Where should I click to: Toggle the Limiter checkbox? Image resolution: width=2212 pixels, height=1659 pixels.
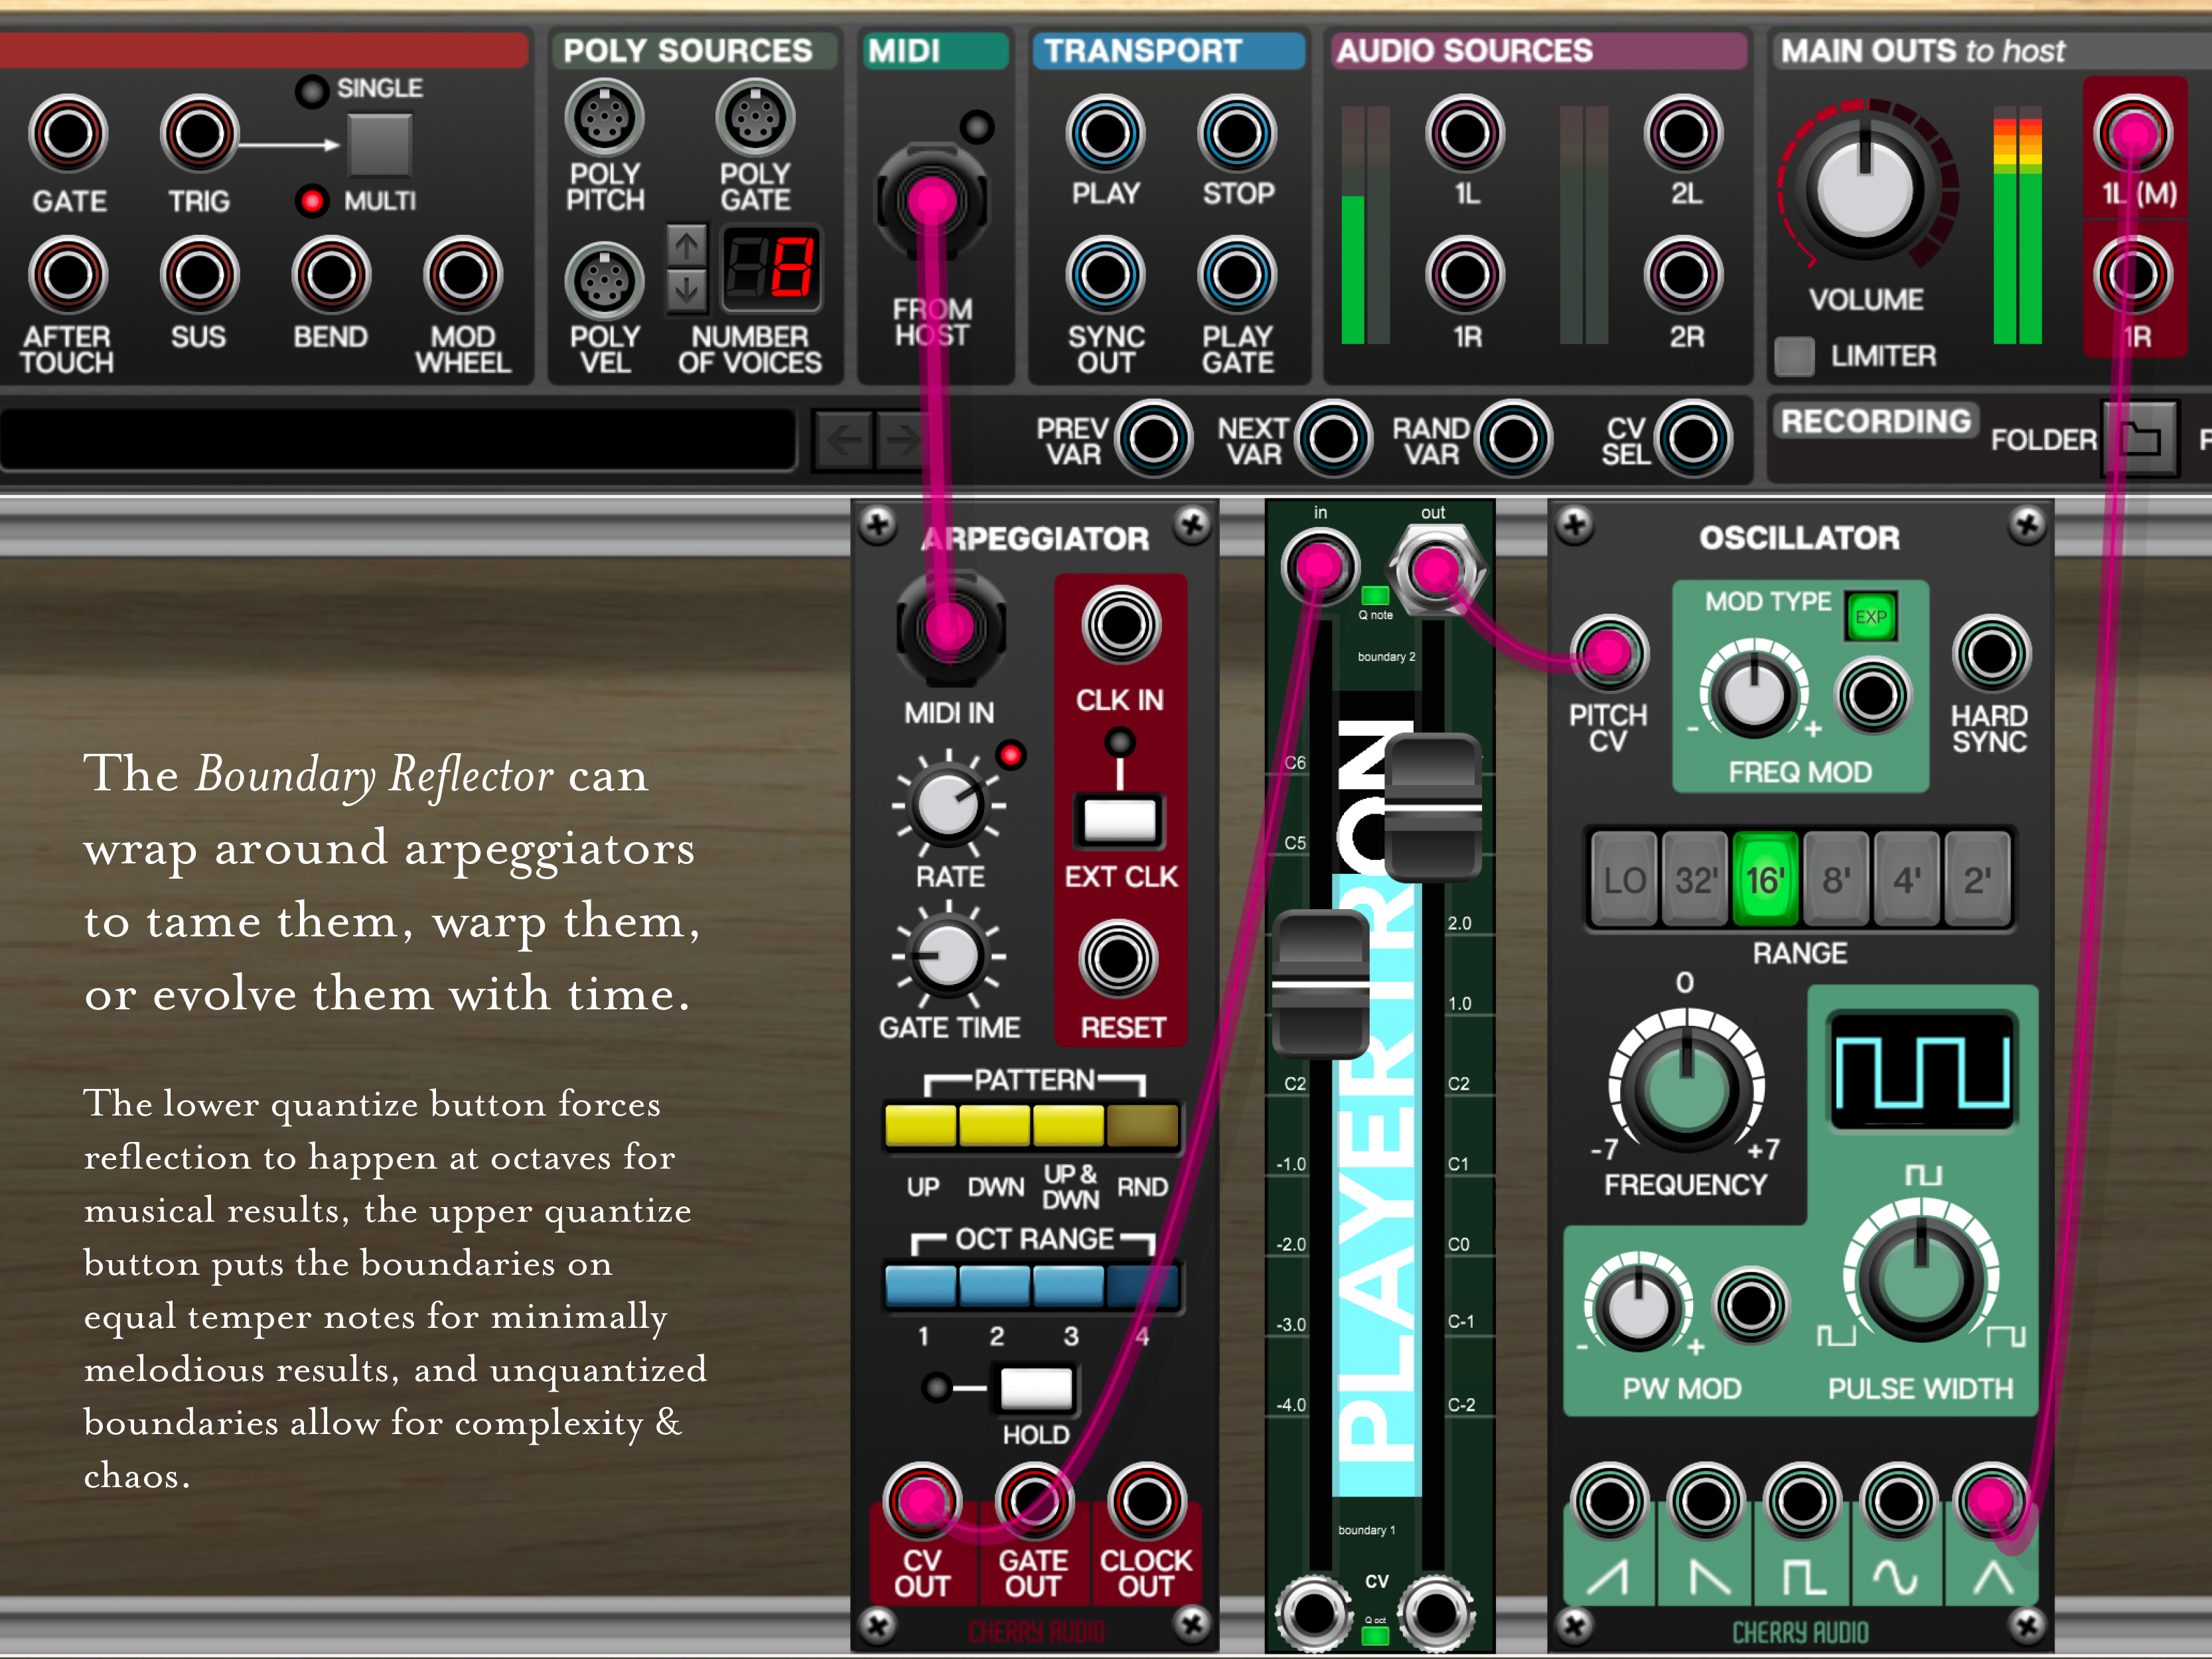tap(1794, 356)
